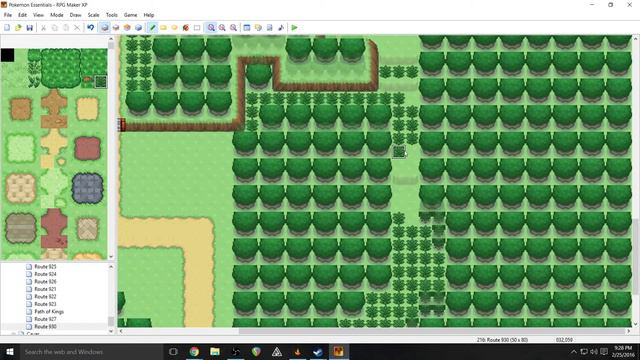Viewport: 640px width, 360px height.
Task: Select the Route 930 map
Action: point(45,327)
